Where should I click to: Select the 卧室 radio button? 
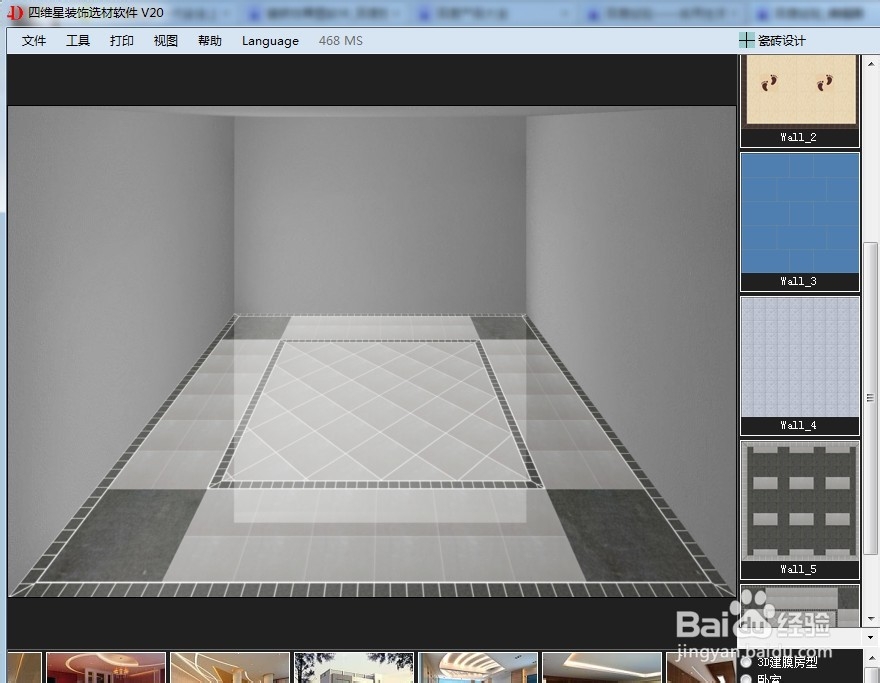pyautogui.click(x=746, y=679)
